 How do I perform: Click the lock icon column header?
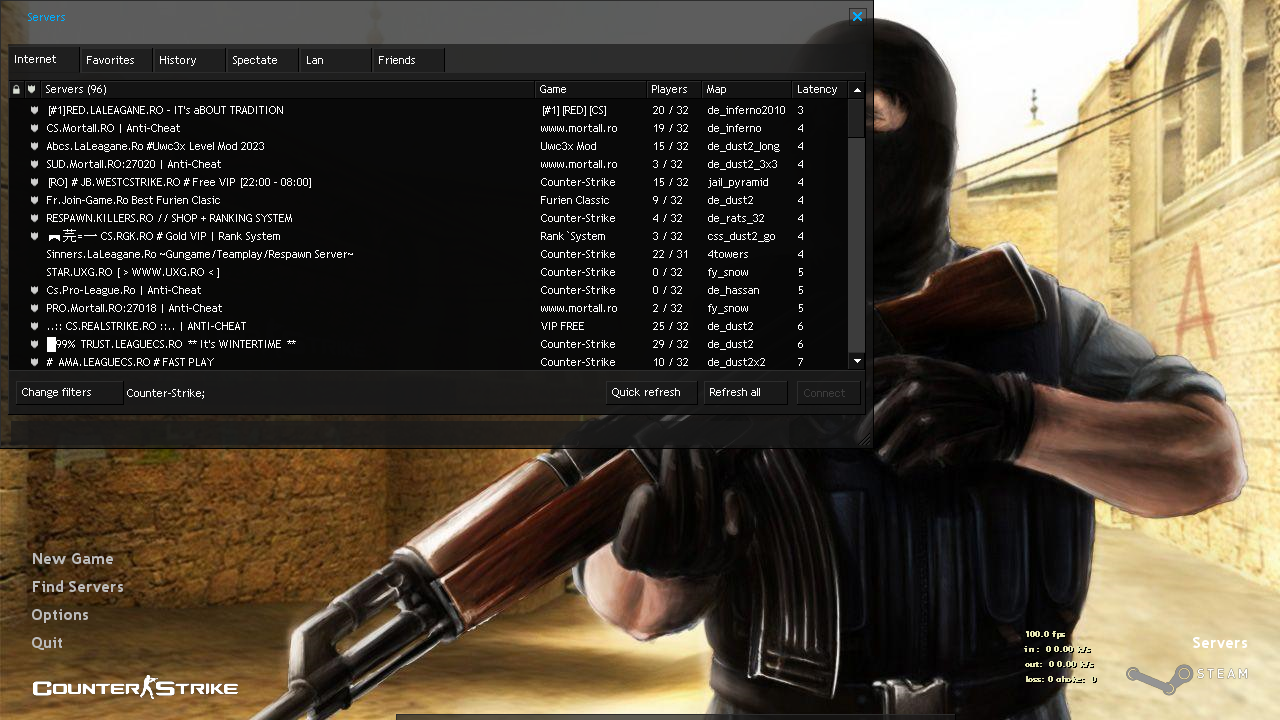coord(16,90)
